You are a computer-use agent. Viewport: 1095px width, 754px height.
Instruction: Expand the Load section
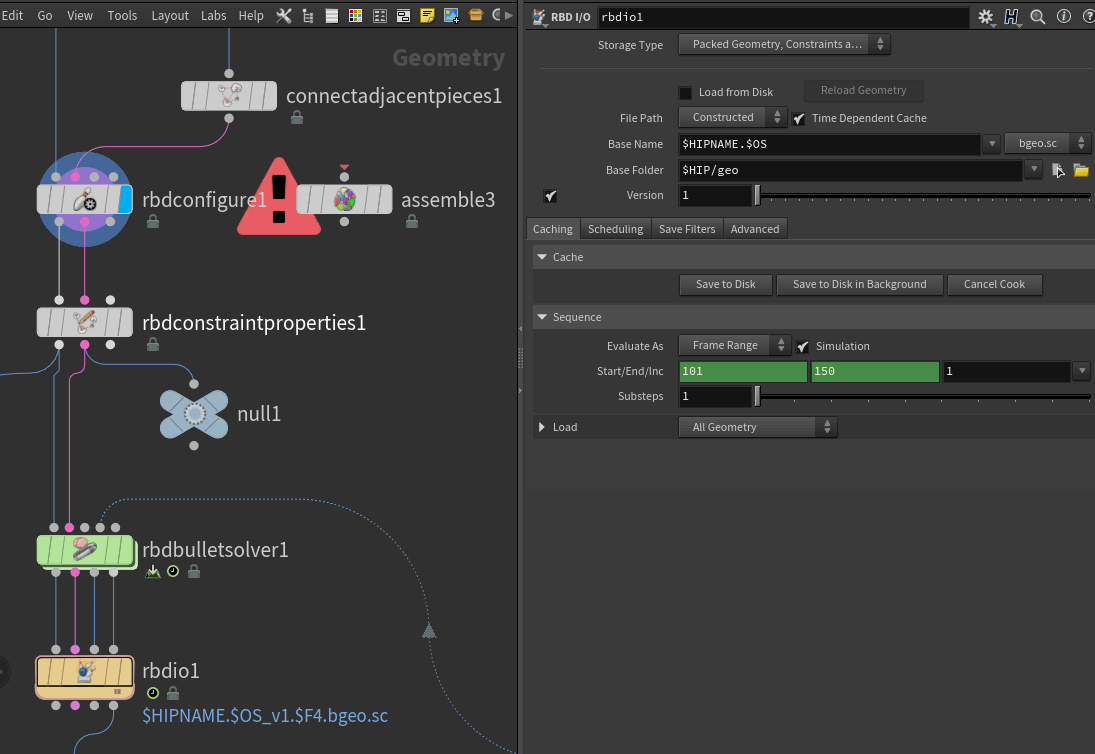pyautogui.click(x=542, y=427)
